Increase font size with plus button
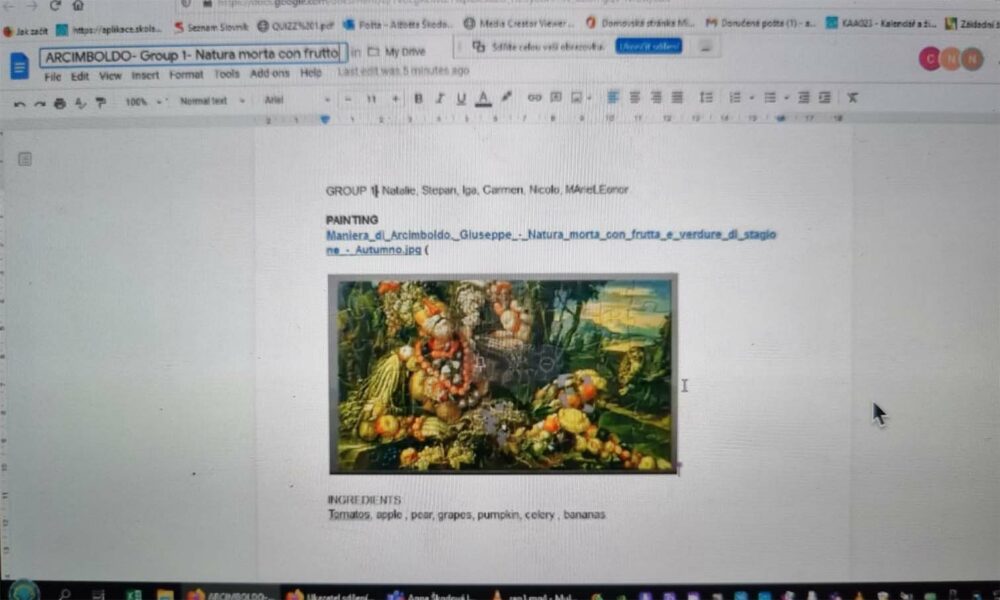 (395, 99)
